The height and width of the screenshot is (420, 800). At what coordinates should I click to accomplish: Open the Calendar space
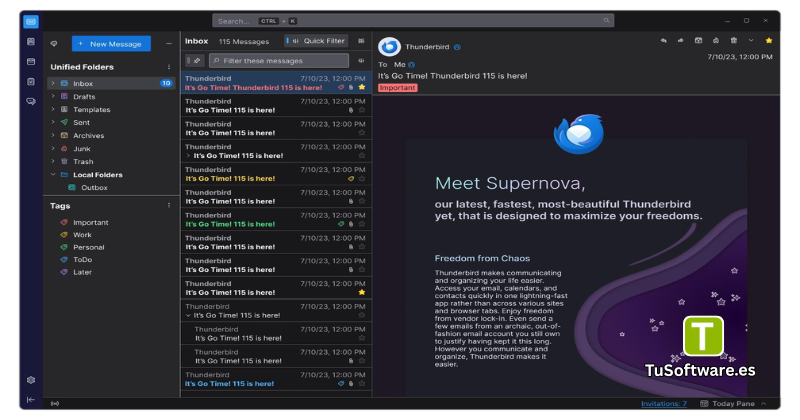[31, 62]
